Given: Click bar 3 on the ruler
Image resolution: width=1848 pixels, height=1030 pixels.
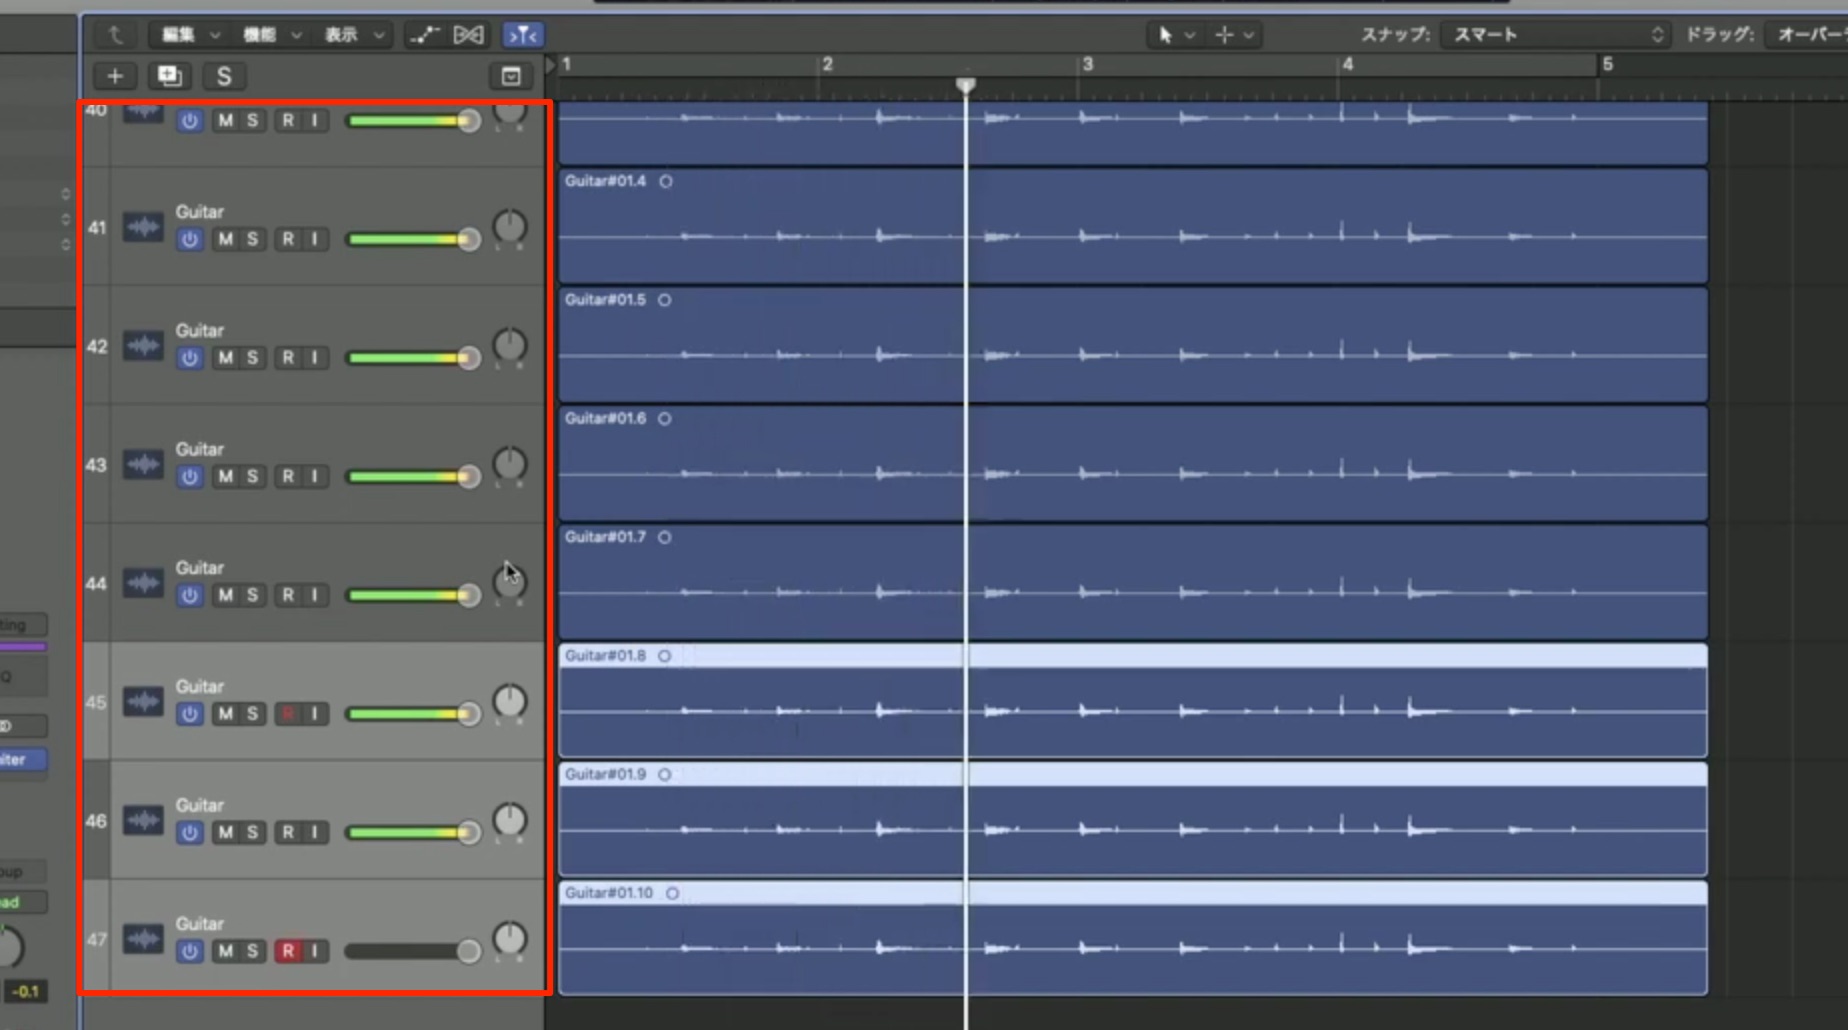Looking at the screenshot, I should pyautogui.click(x=1087, y=64).
